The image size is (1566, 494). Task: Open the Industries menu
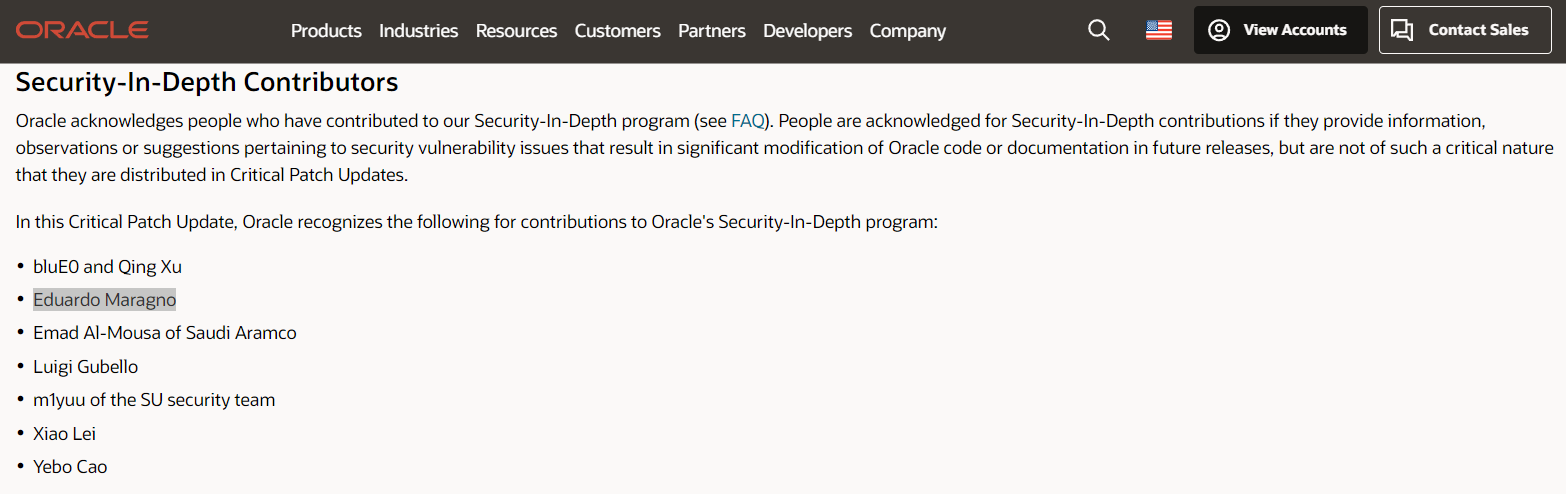coord(418,31)
